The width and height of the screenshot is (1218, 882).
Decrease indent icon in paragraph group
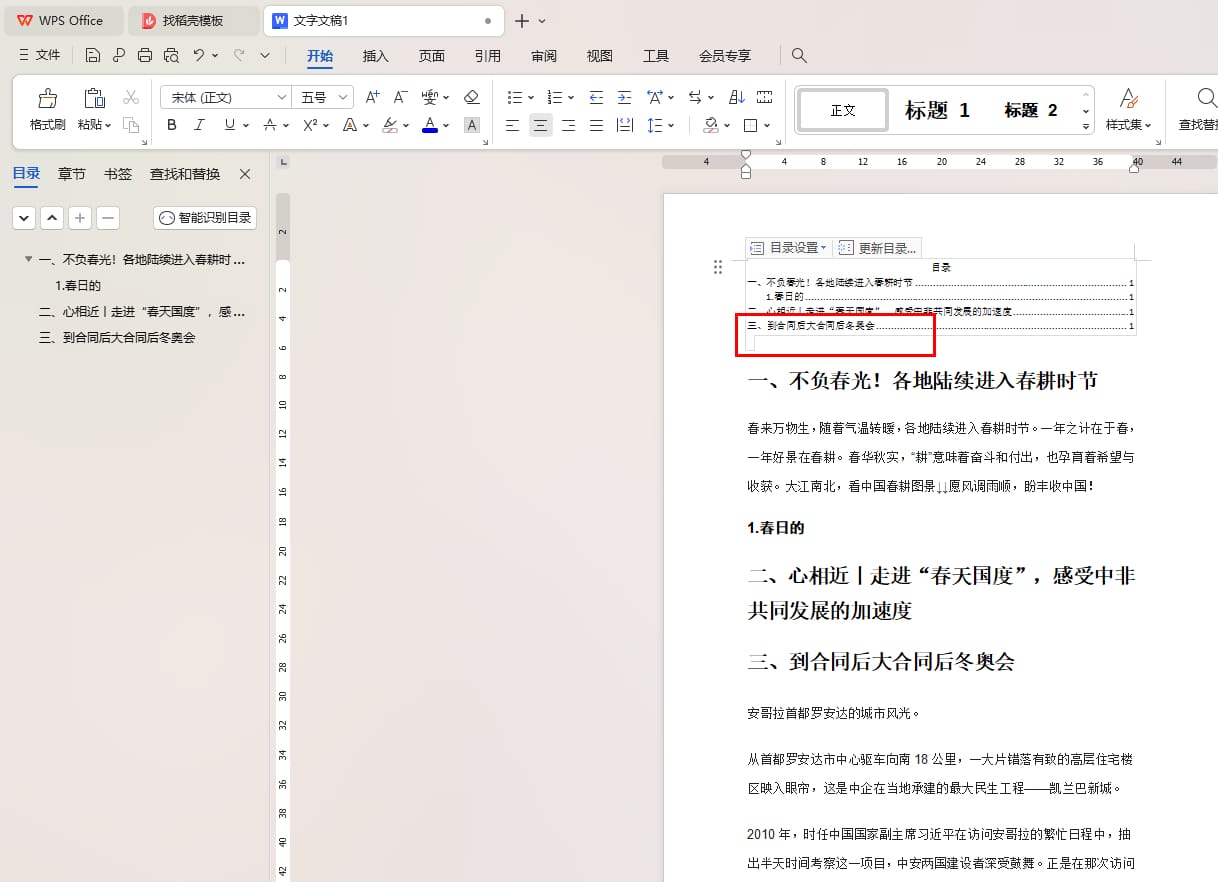coord(597,97)
